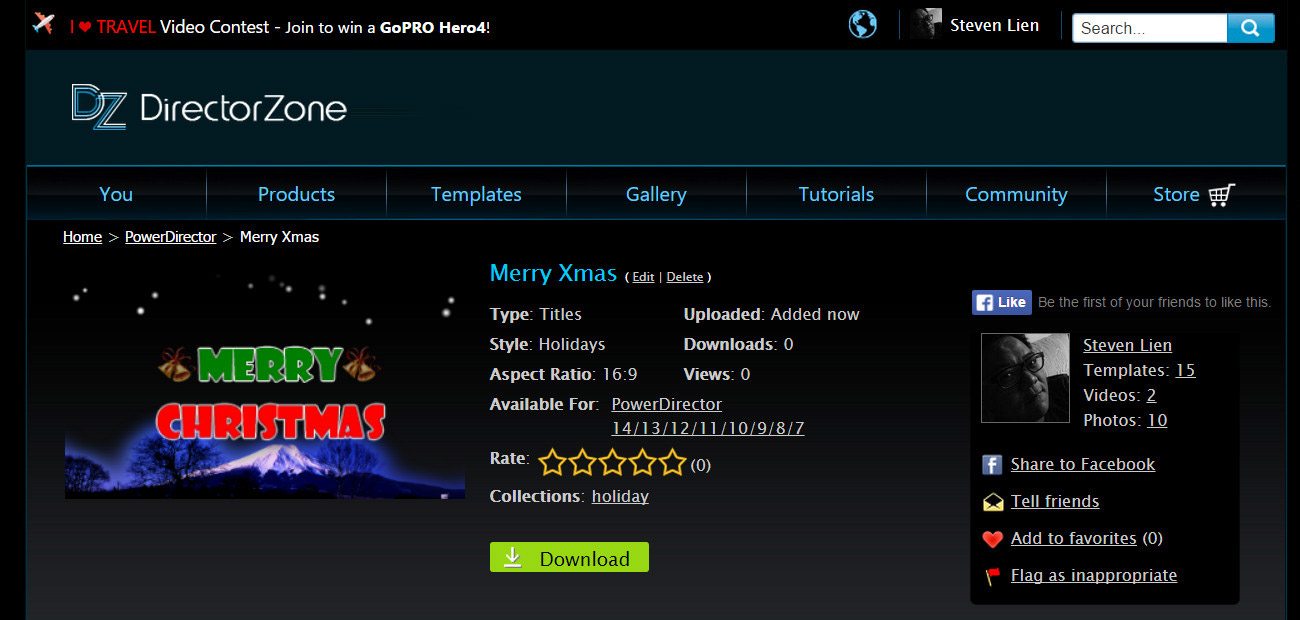1300x620 pixels.
Task: Open the Merry Christmas preview thumbnail
Action: [265, 386]
